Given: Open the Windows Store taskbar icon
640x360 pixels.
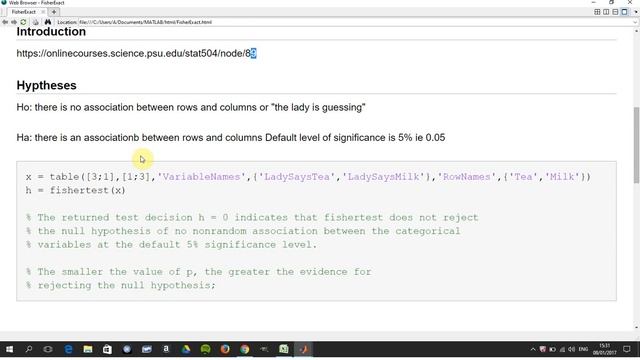Looking at the screenshot, I should pyautogui.click(x=107, y=349).
